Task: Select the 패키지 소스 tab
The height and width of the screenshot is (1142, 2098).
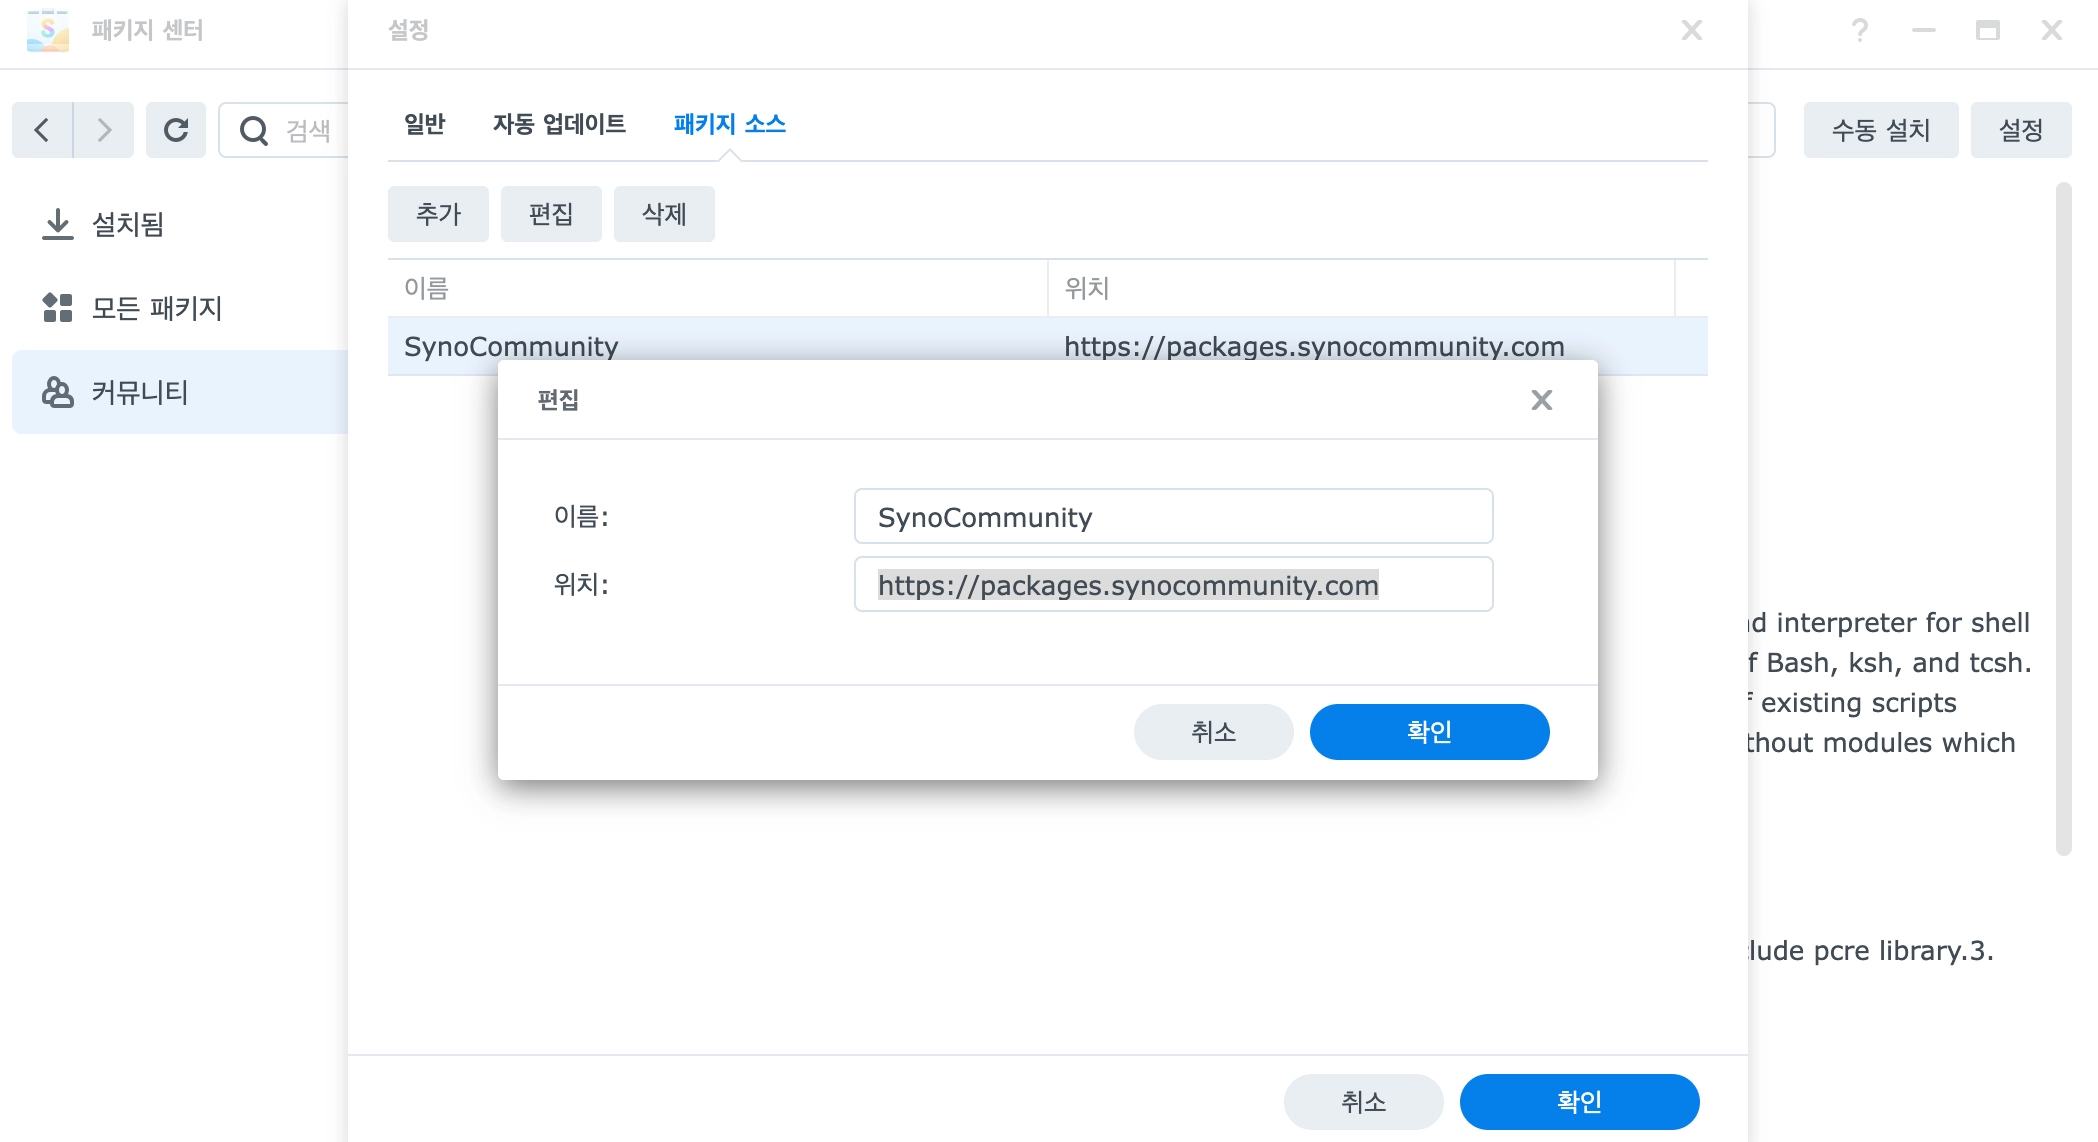Action: click(x=730, y=124)
